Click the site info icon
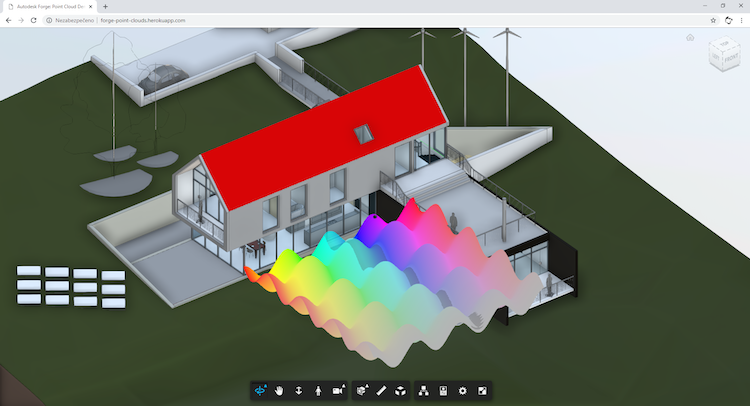The image size is (750, 406). [49, 20]
